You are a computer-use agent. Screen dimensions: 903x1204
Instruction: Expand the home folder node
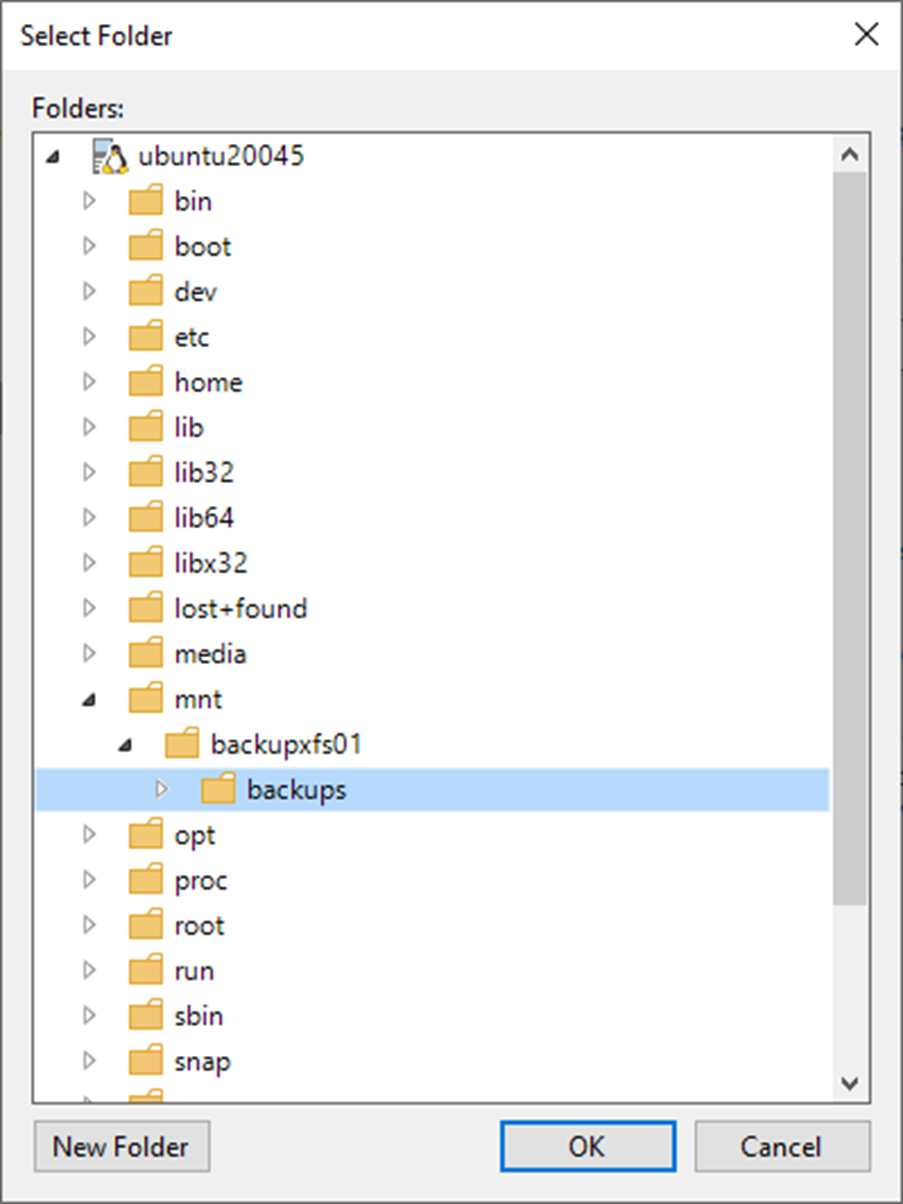(x=89, y=382)
